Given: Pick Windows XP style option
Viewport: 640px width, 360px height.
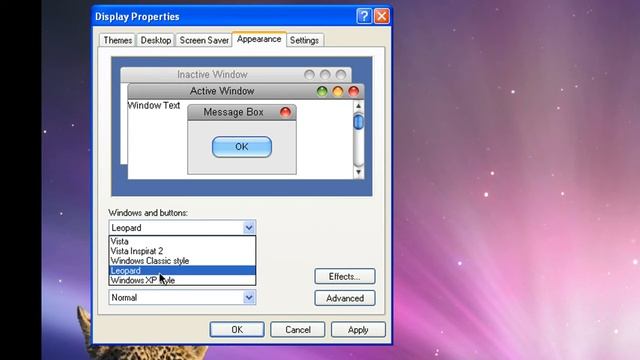Looking at the screenshot, I should (x=182, y=280).
